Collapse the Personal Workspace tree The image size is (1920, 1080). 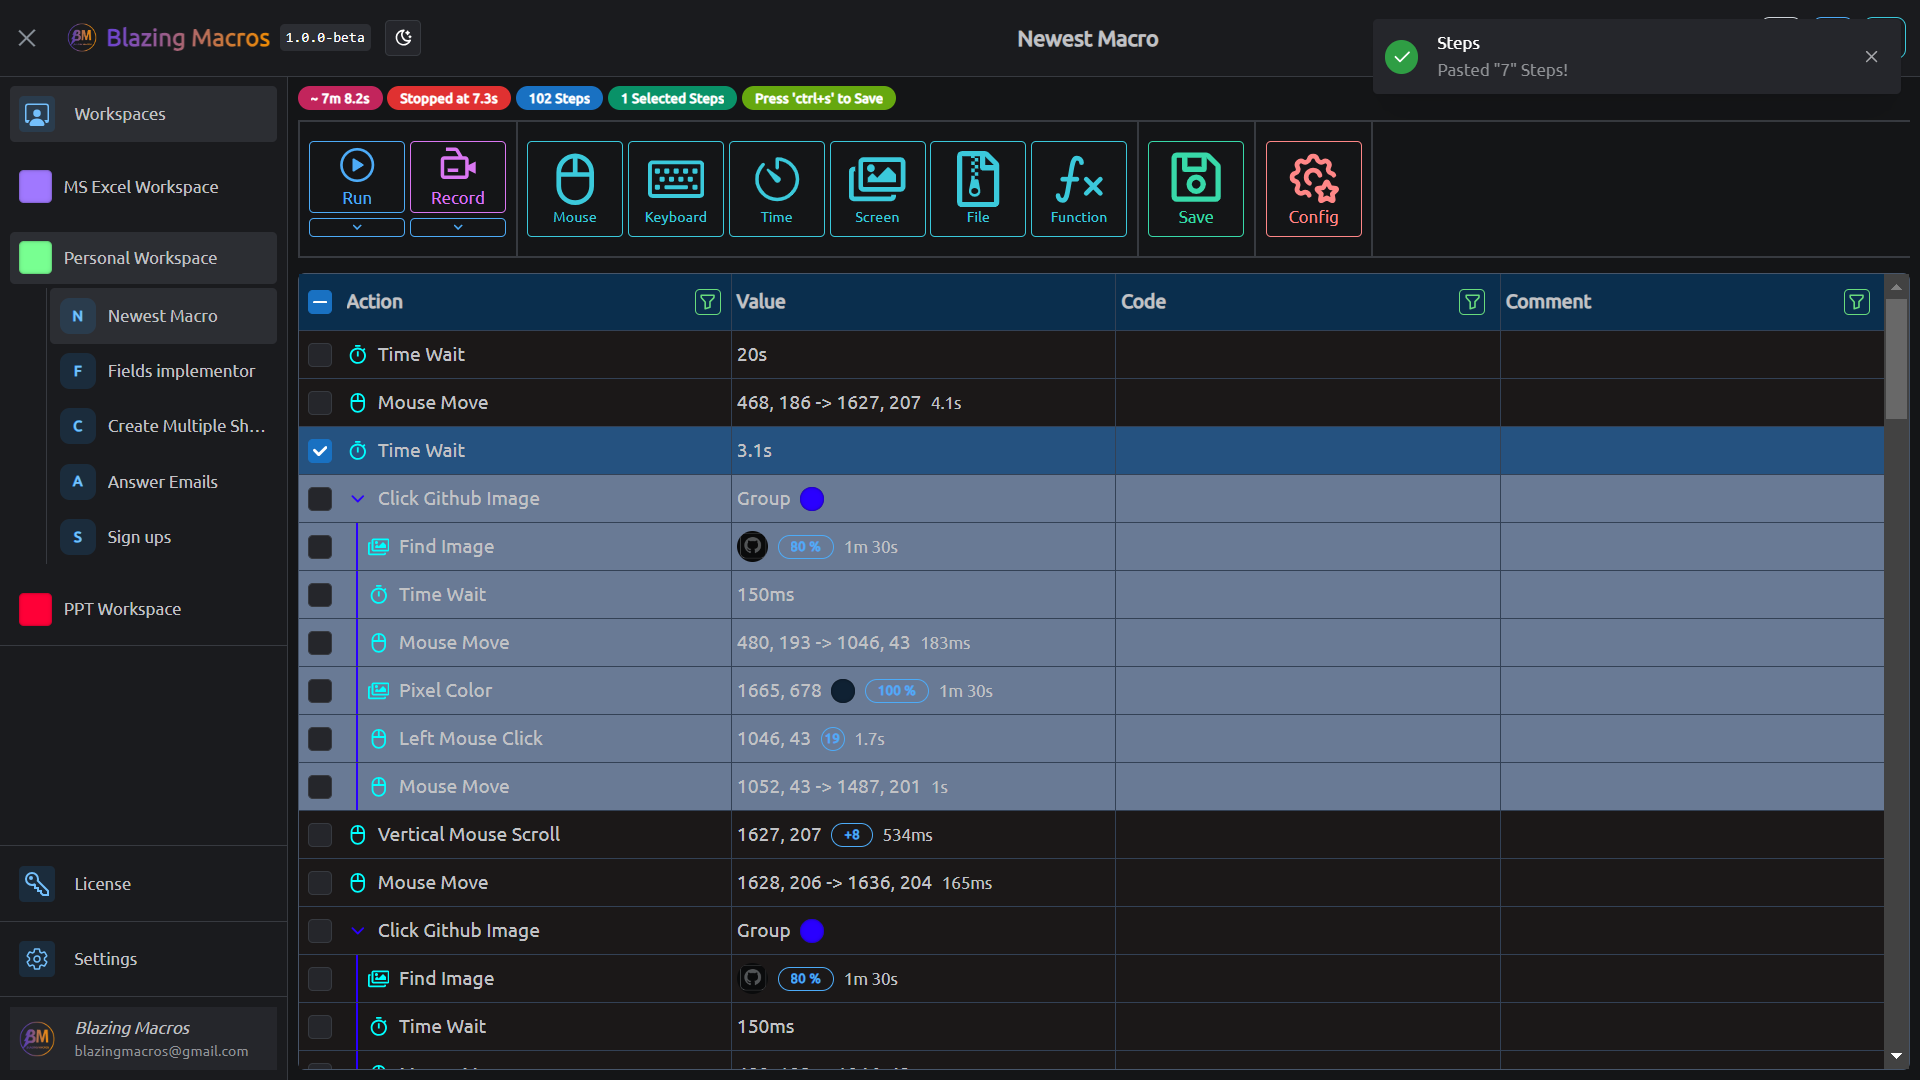[144, 258]
